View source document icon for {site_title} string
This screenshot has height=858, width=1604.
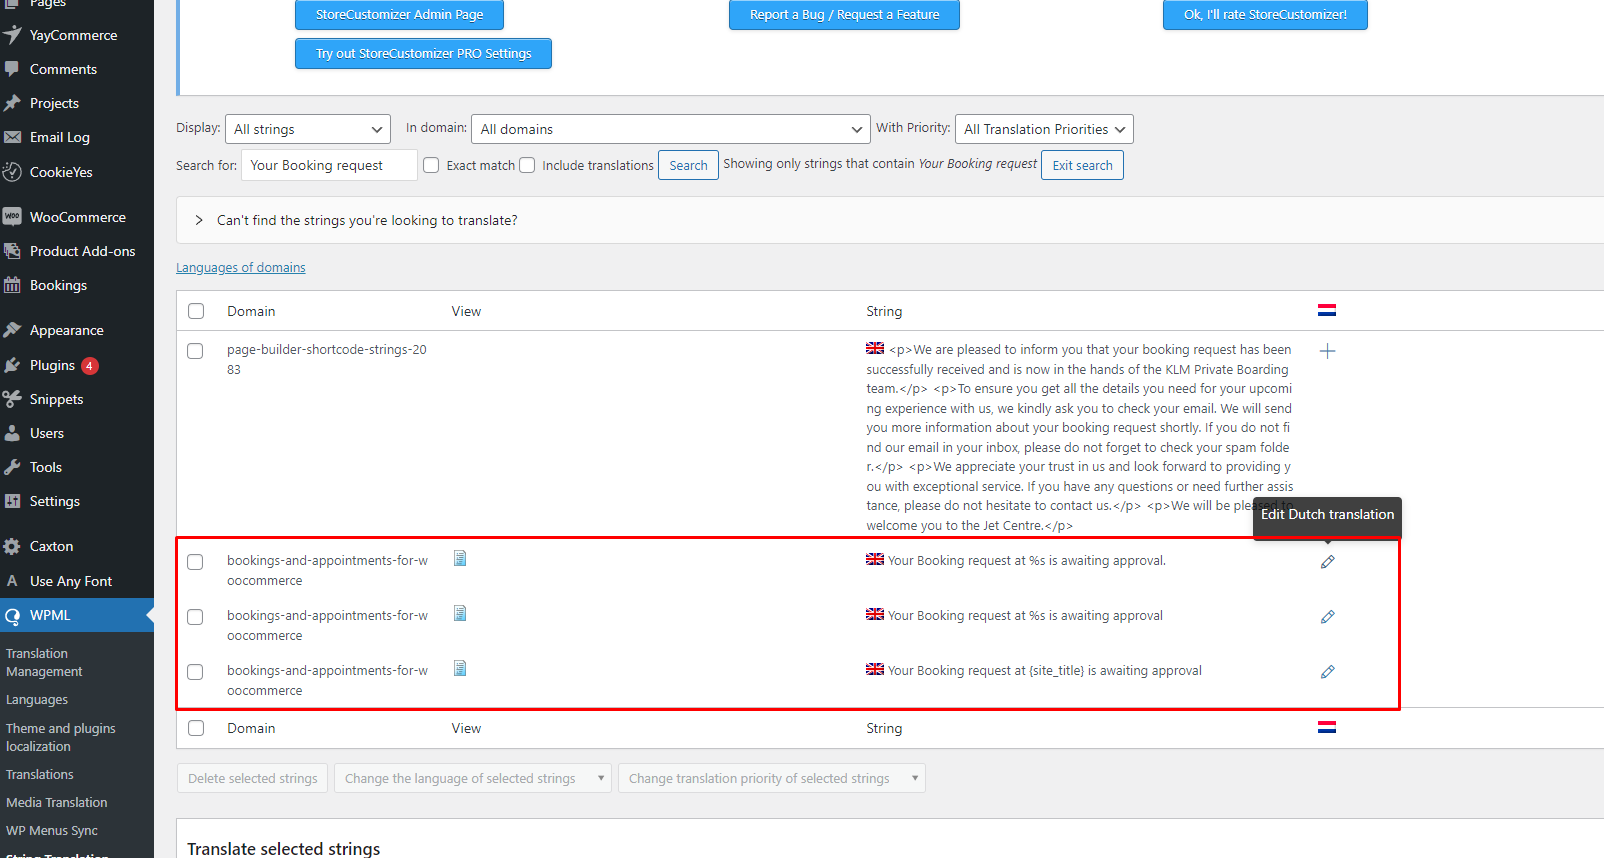(460, 668)
